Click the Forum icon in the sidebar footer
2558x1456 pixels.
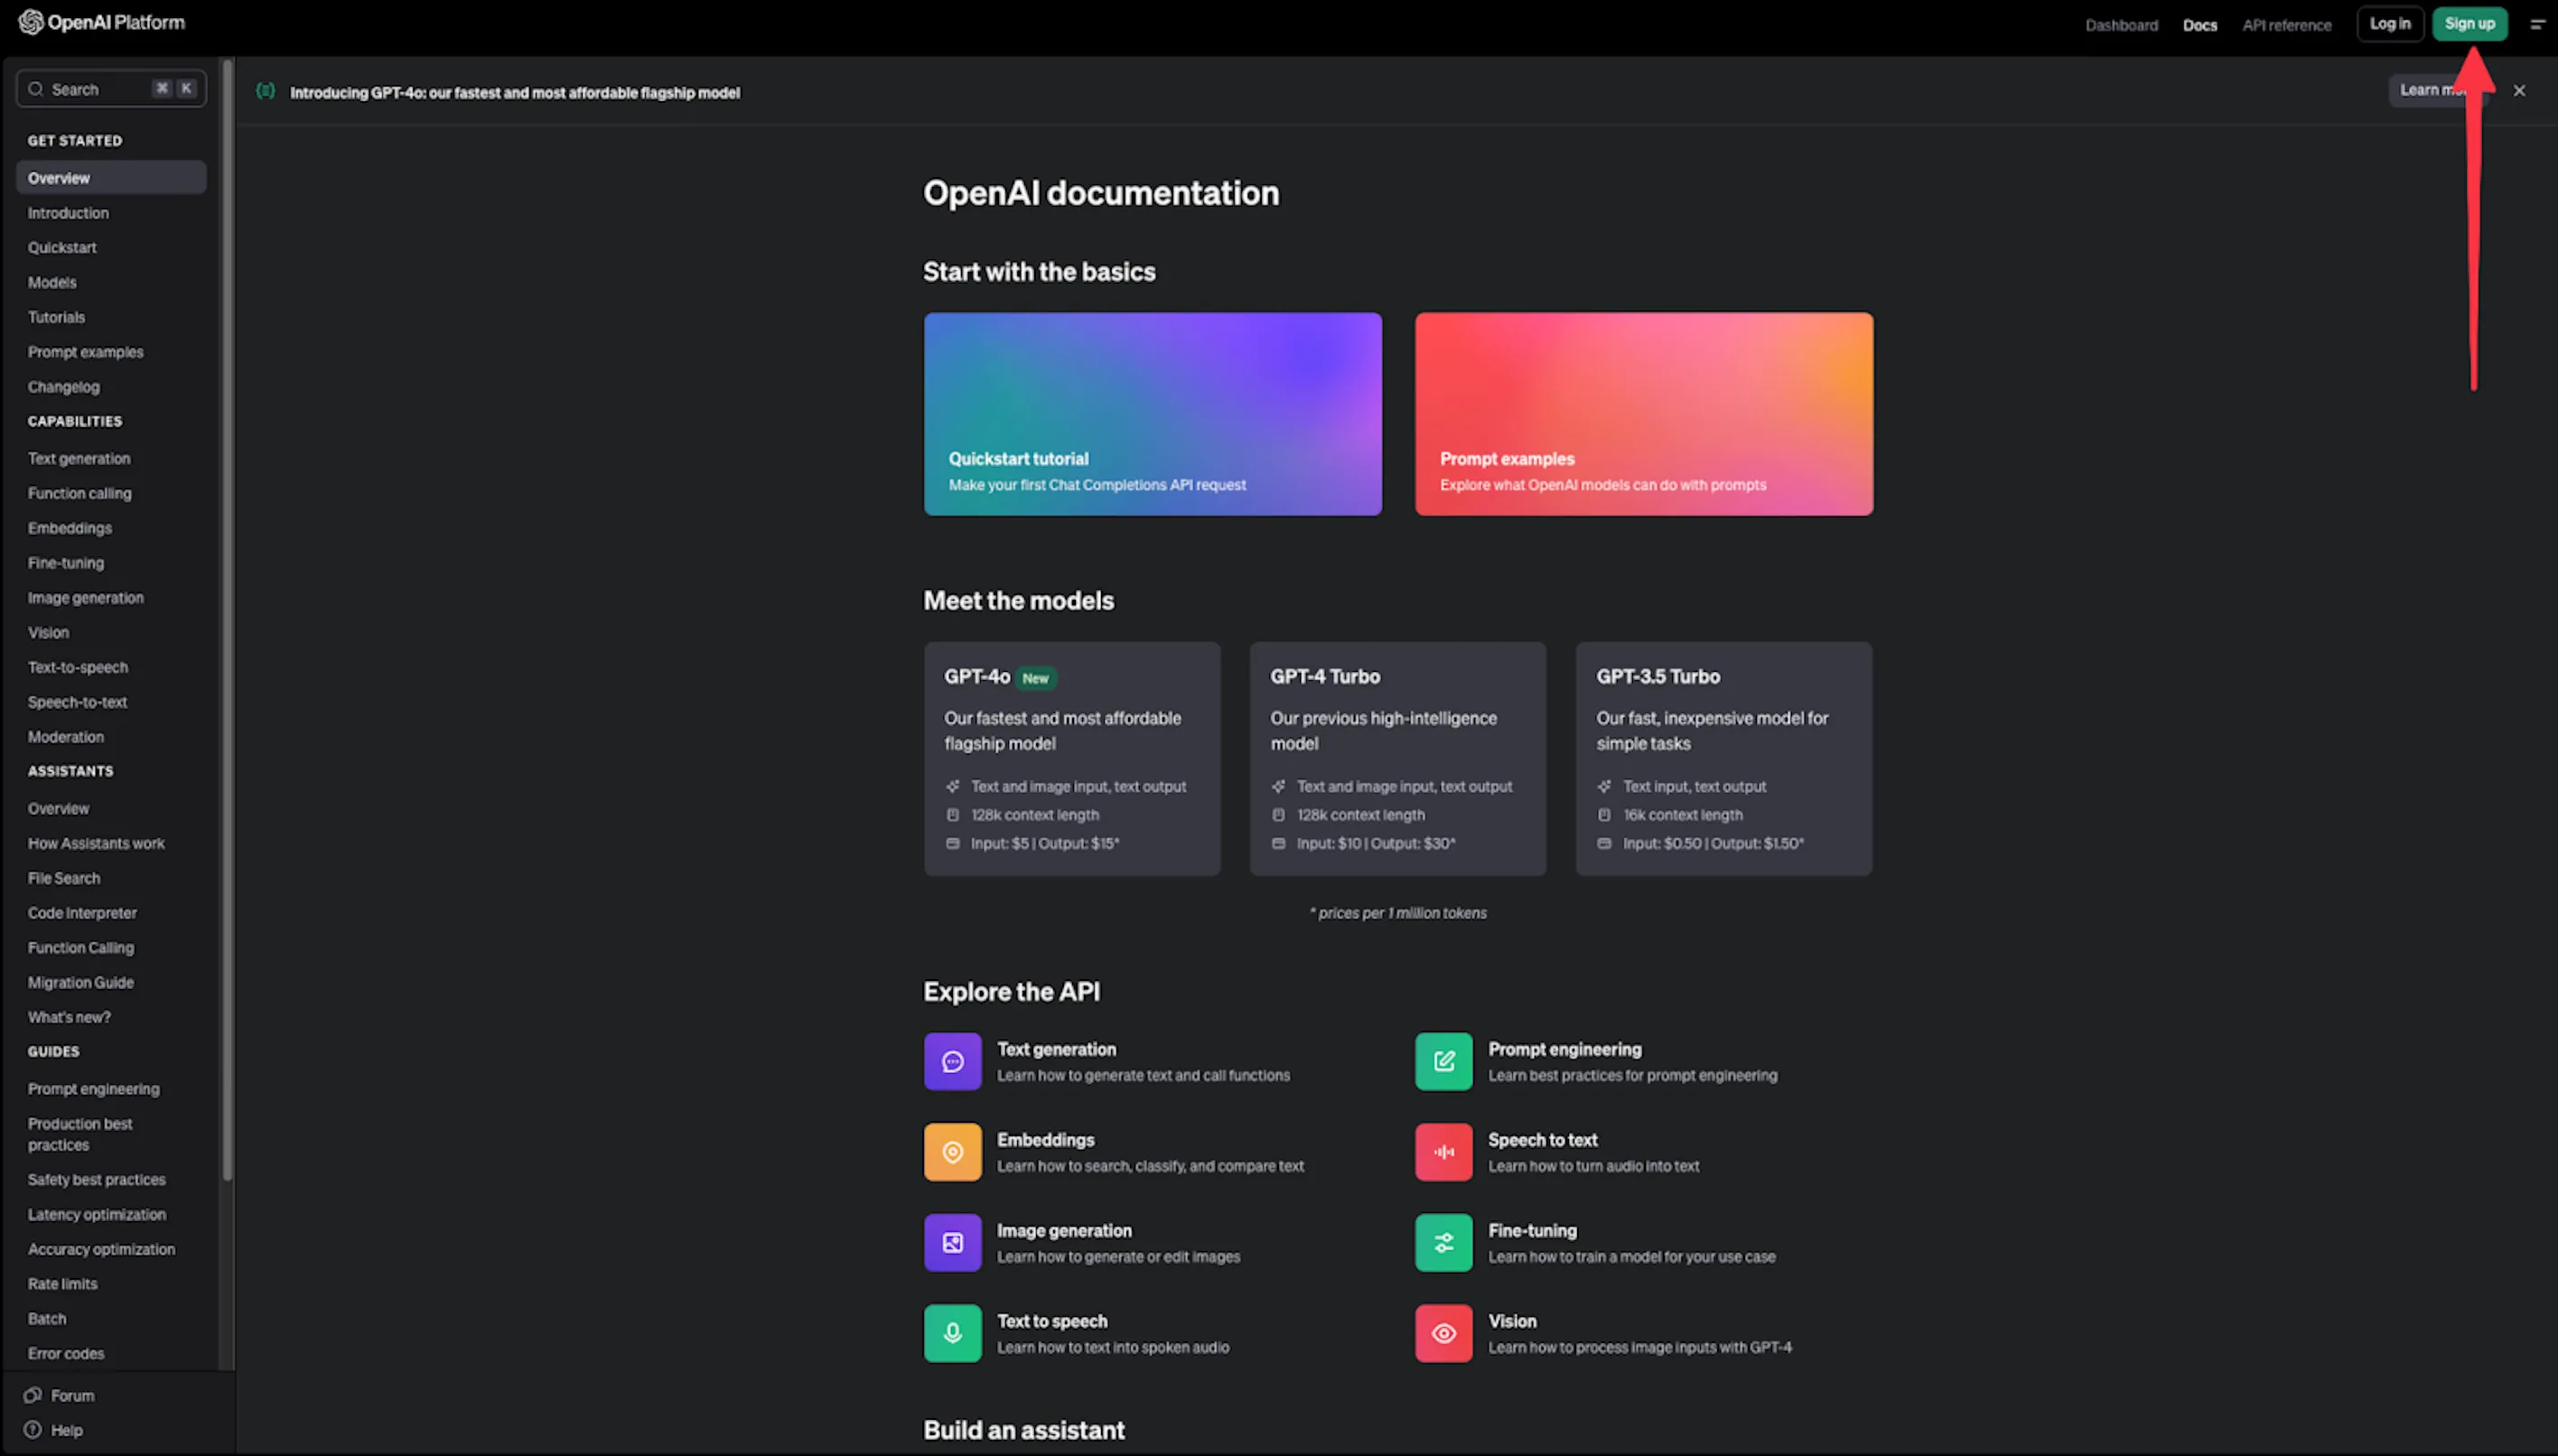[33, 1395]
